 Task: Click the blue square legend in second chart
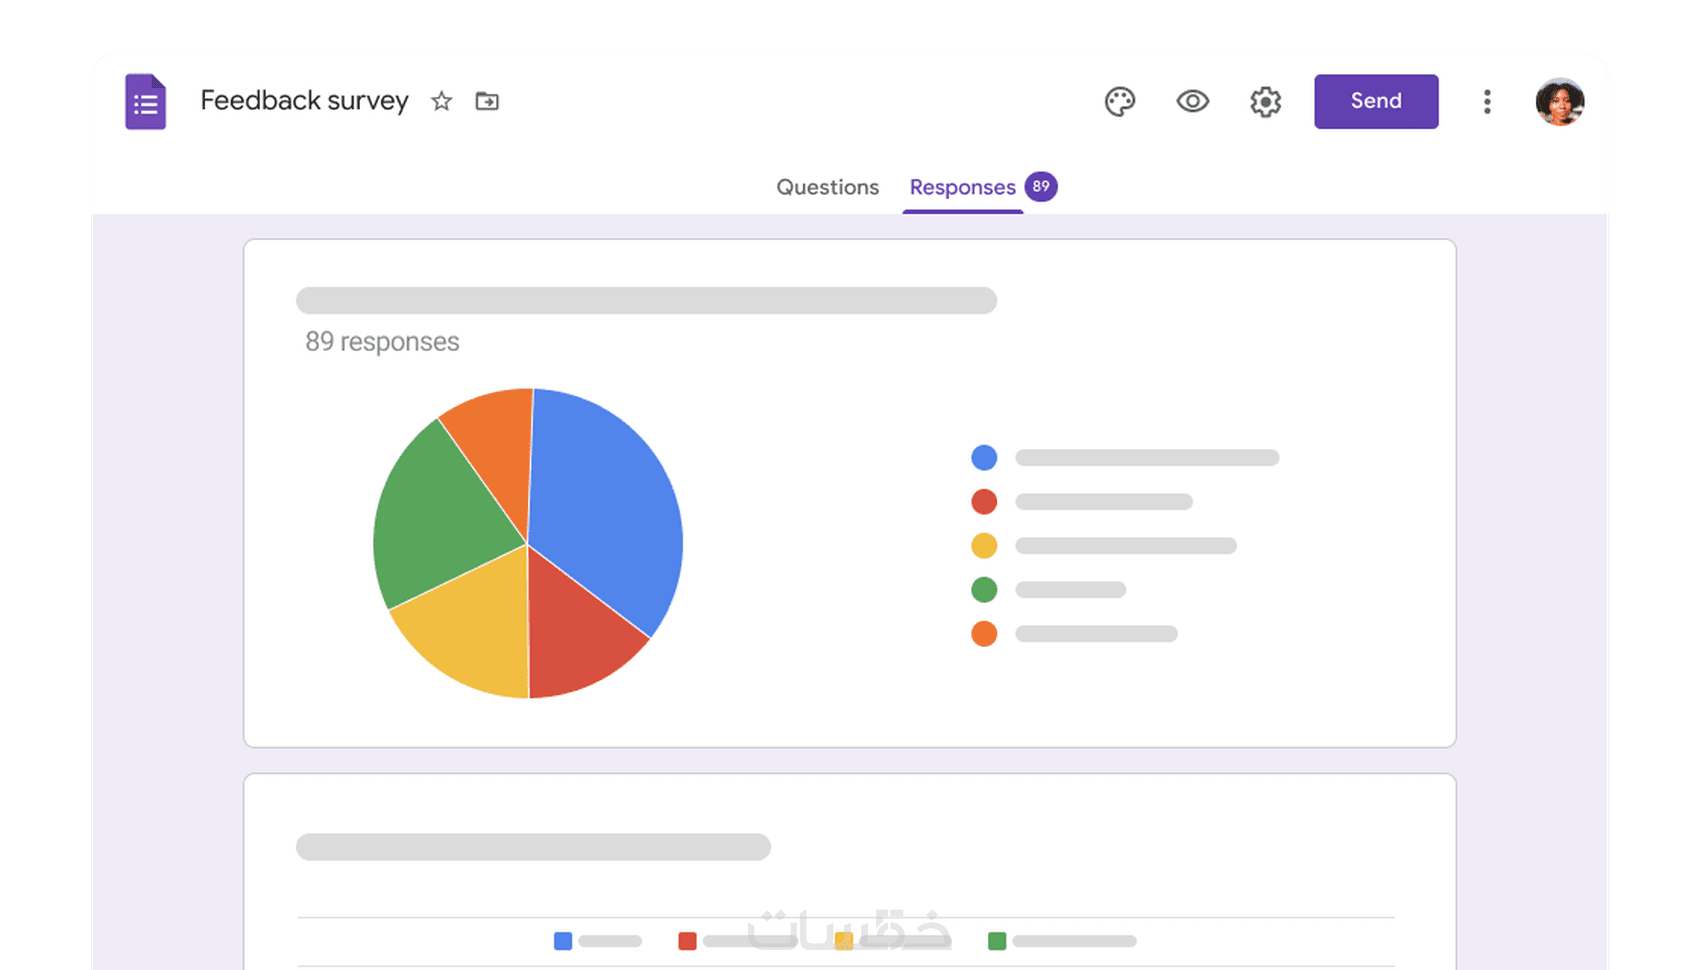563,941
